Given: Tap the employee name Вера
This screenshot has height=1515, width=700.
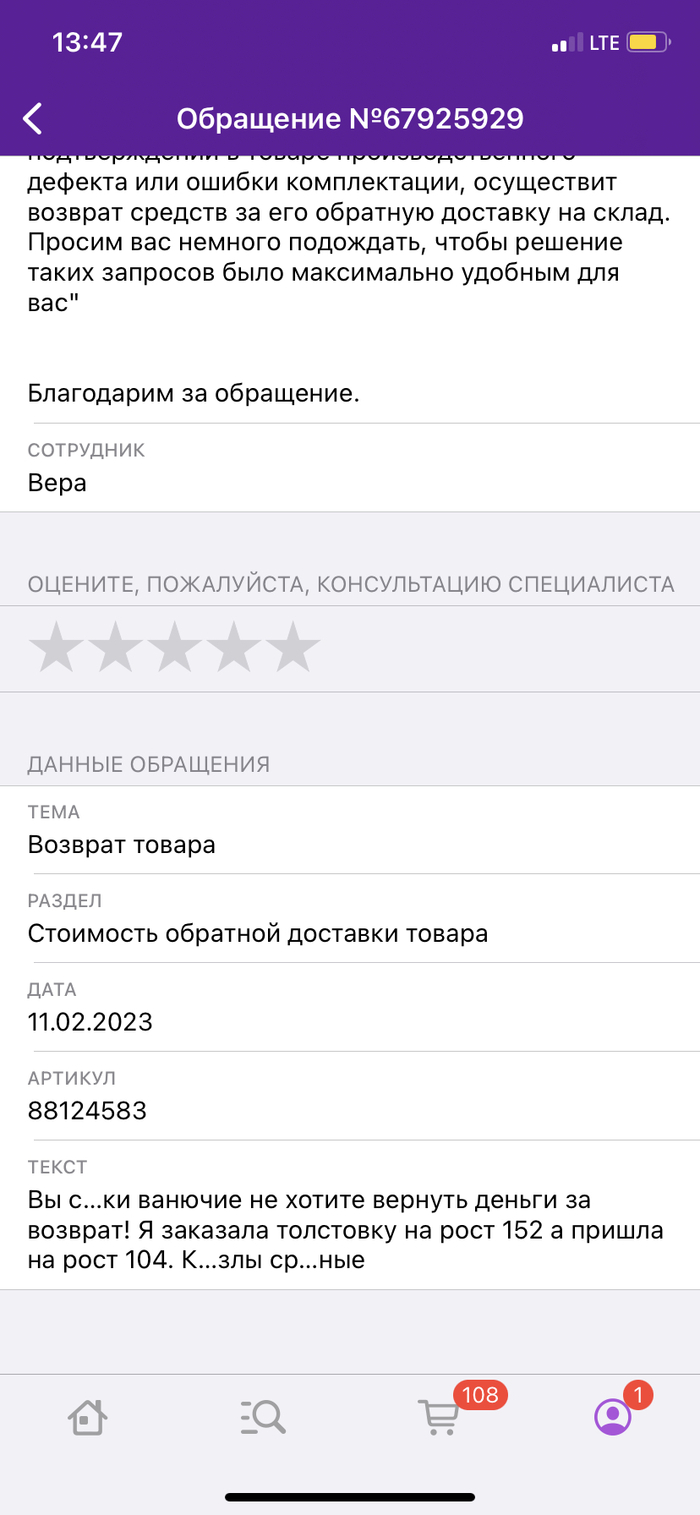Looking at the screenshot, I should point(57,483).
